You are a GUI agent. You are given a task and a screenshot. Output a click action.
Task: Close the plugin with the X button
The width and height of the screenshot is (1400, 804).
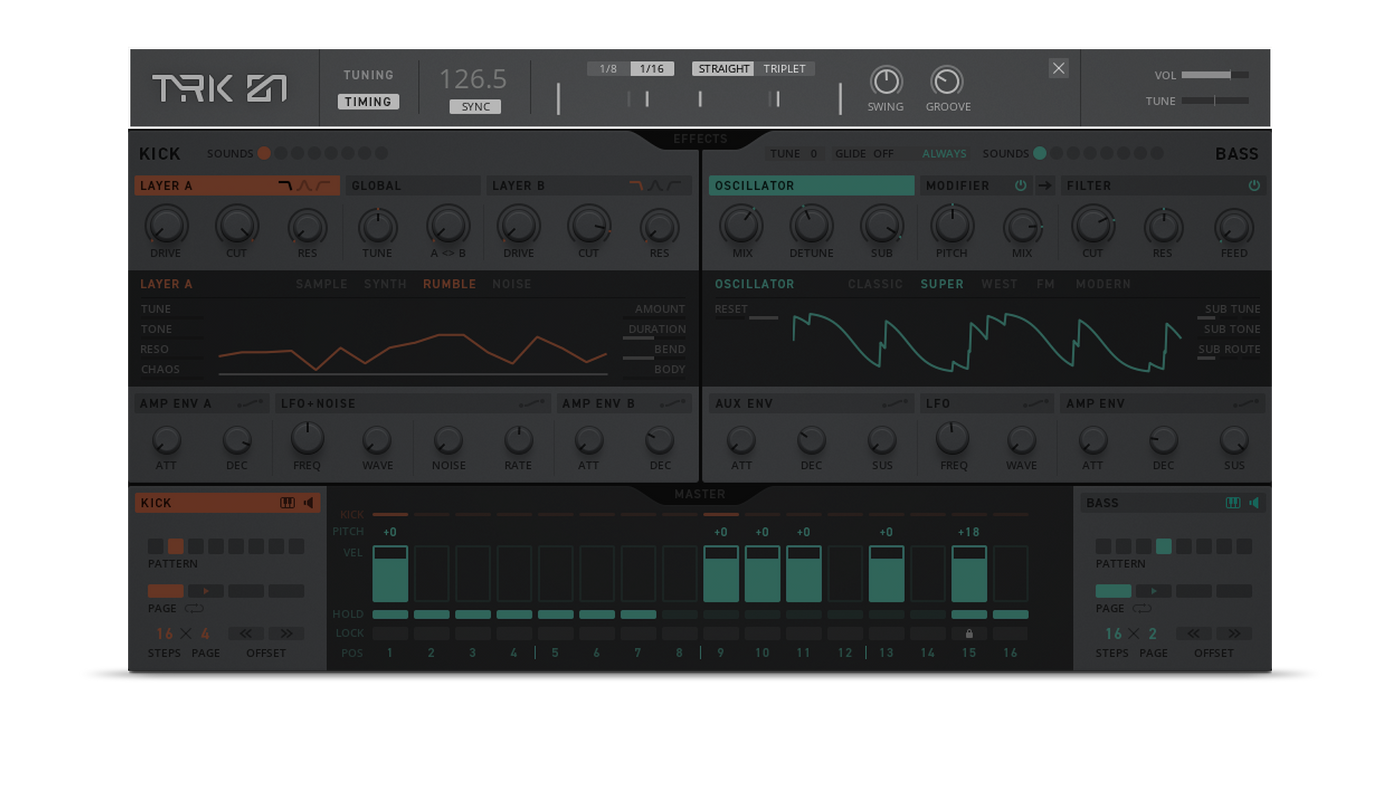[x=1059, y=68]
